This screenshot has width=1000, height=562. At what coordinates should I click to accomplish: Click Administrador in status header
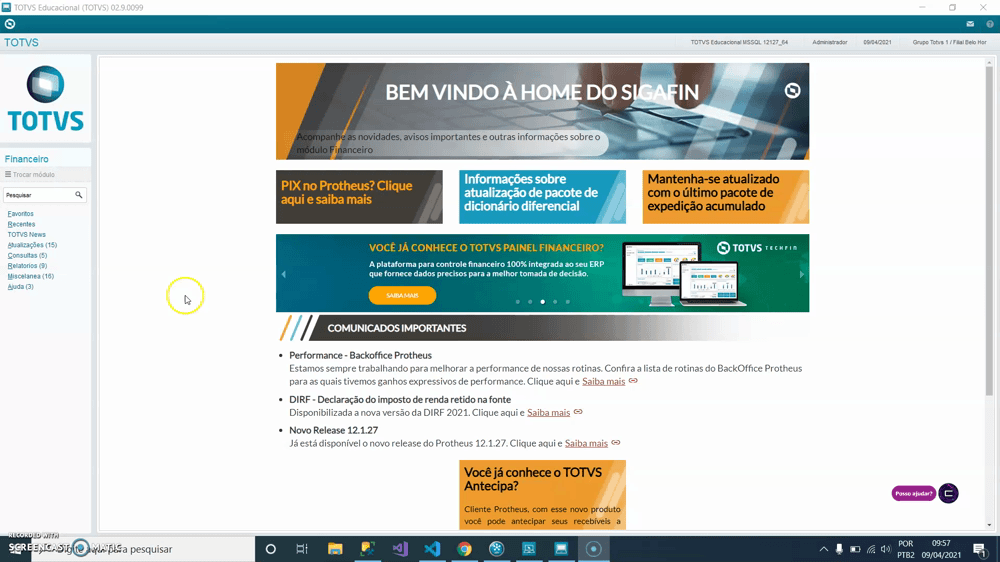coord(830,42)
